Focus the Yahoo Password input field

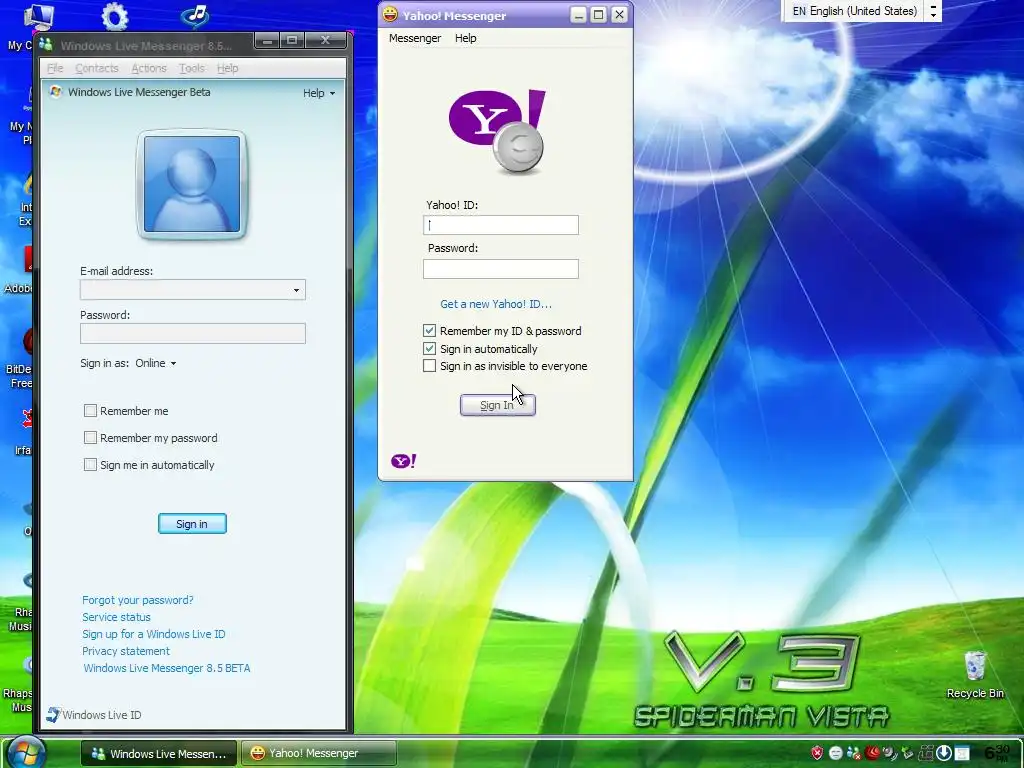pyautogui.click(x=501, y=268)
